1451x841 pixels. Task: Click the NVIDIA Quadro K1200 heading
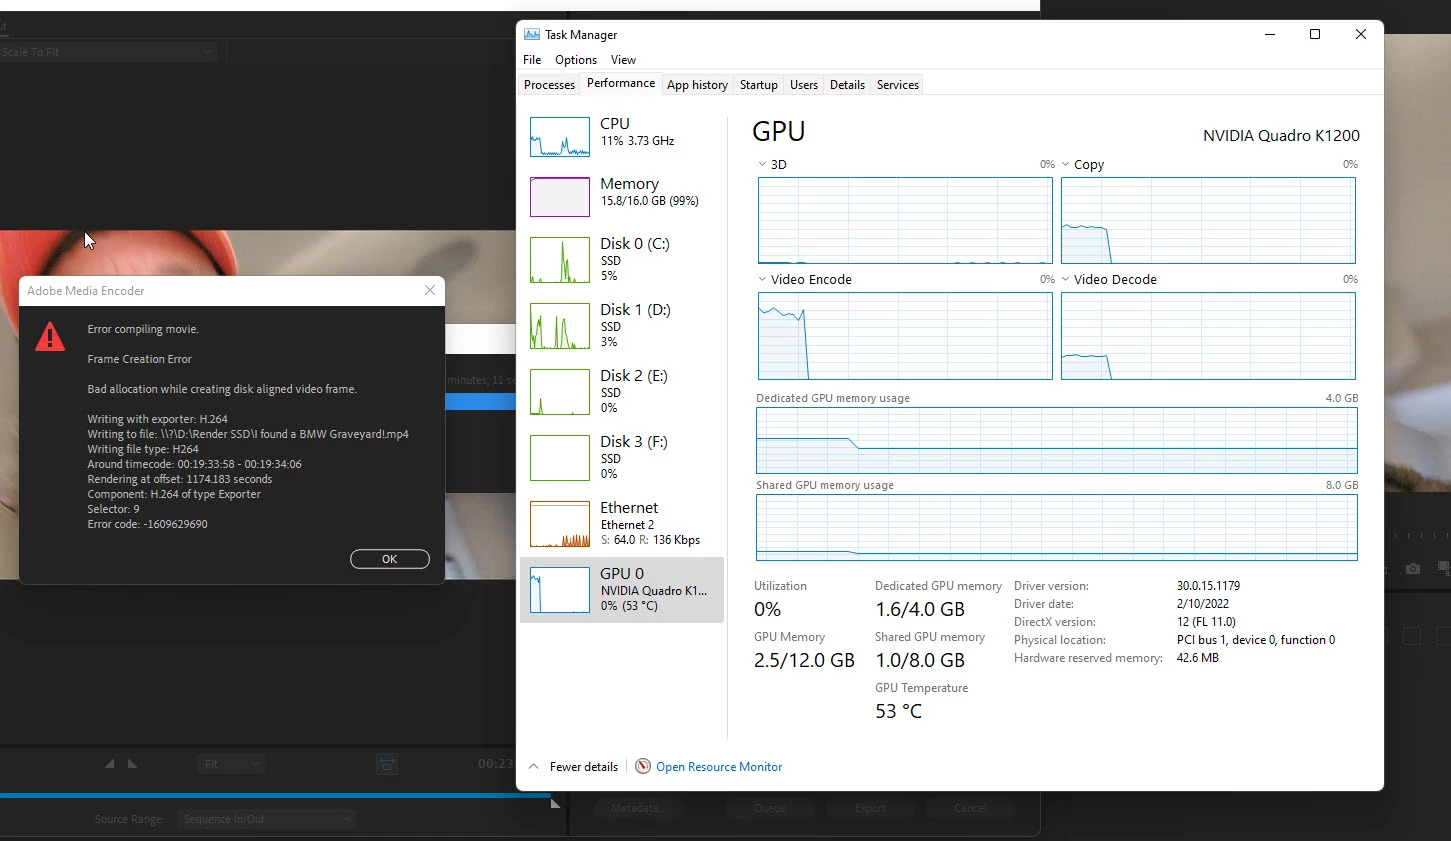coord(1281,136)
